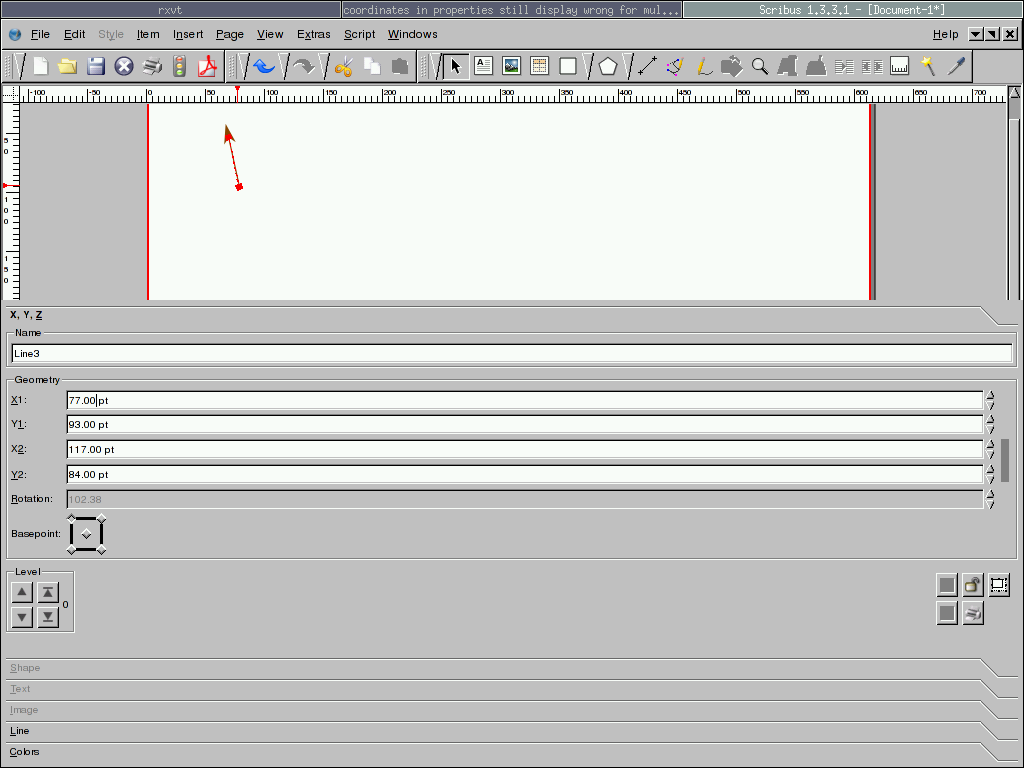Pick the Insert Polygon tool
The image size is (1024, 768).
pos(608,66)
